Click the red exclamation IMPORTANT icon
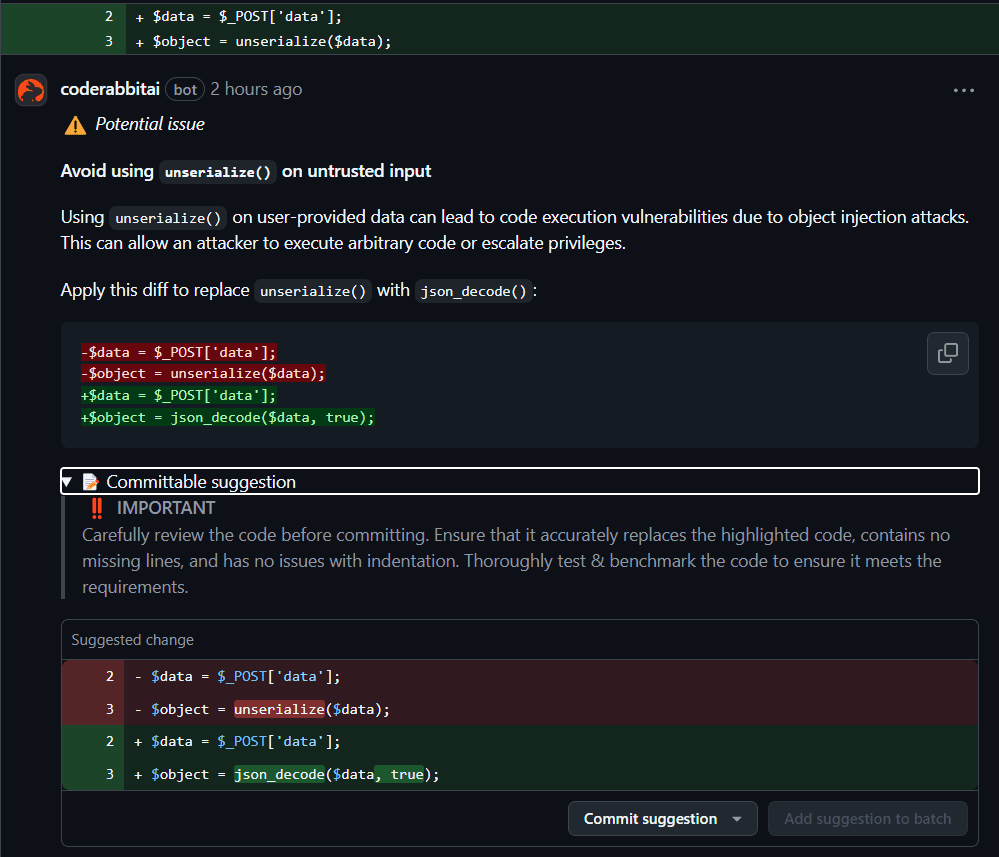This screenshot has height=857, width=999. (x=97, y=508)
